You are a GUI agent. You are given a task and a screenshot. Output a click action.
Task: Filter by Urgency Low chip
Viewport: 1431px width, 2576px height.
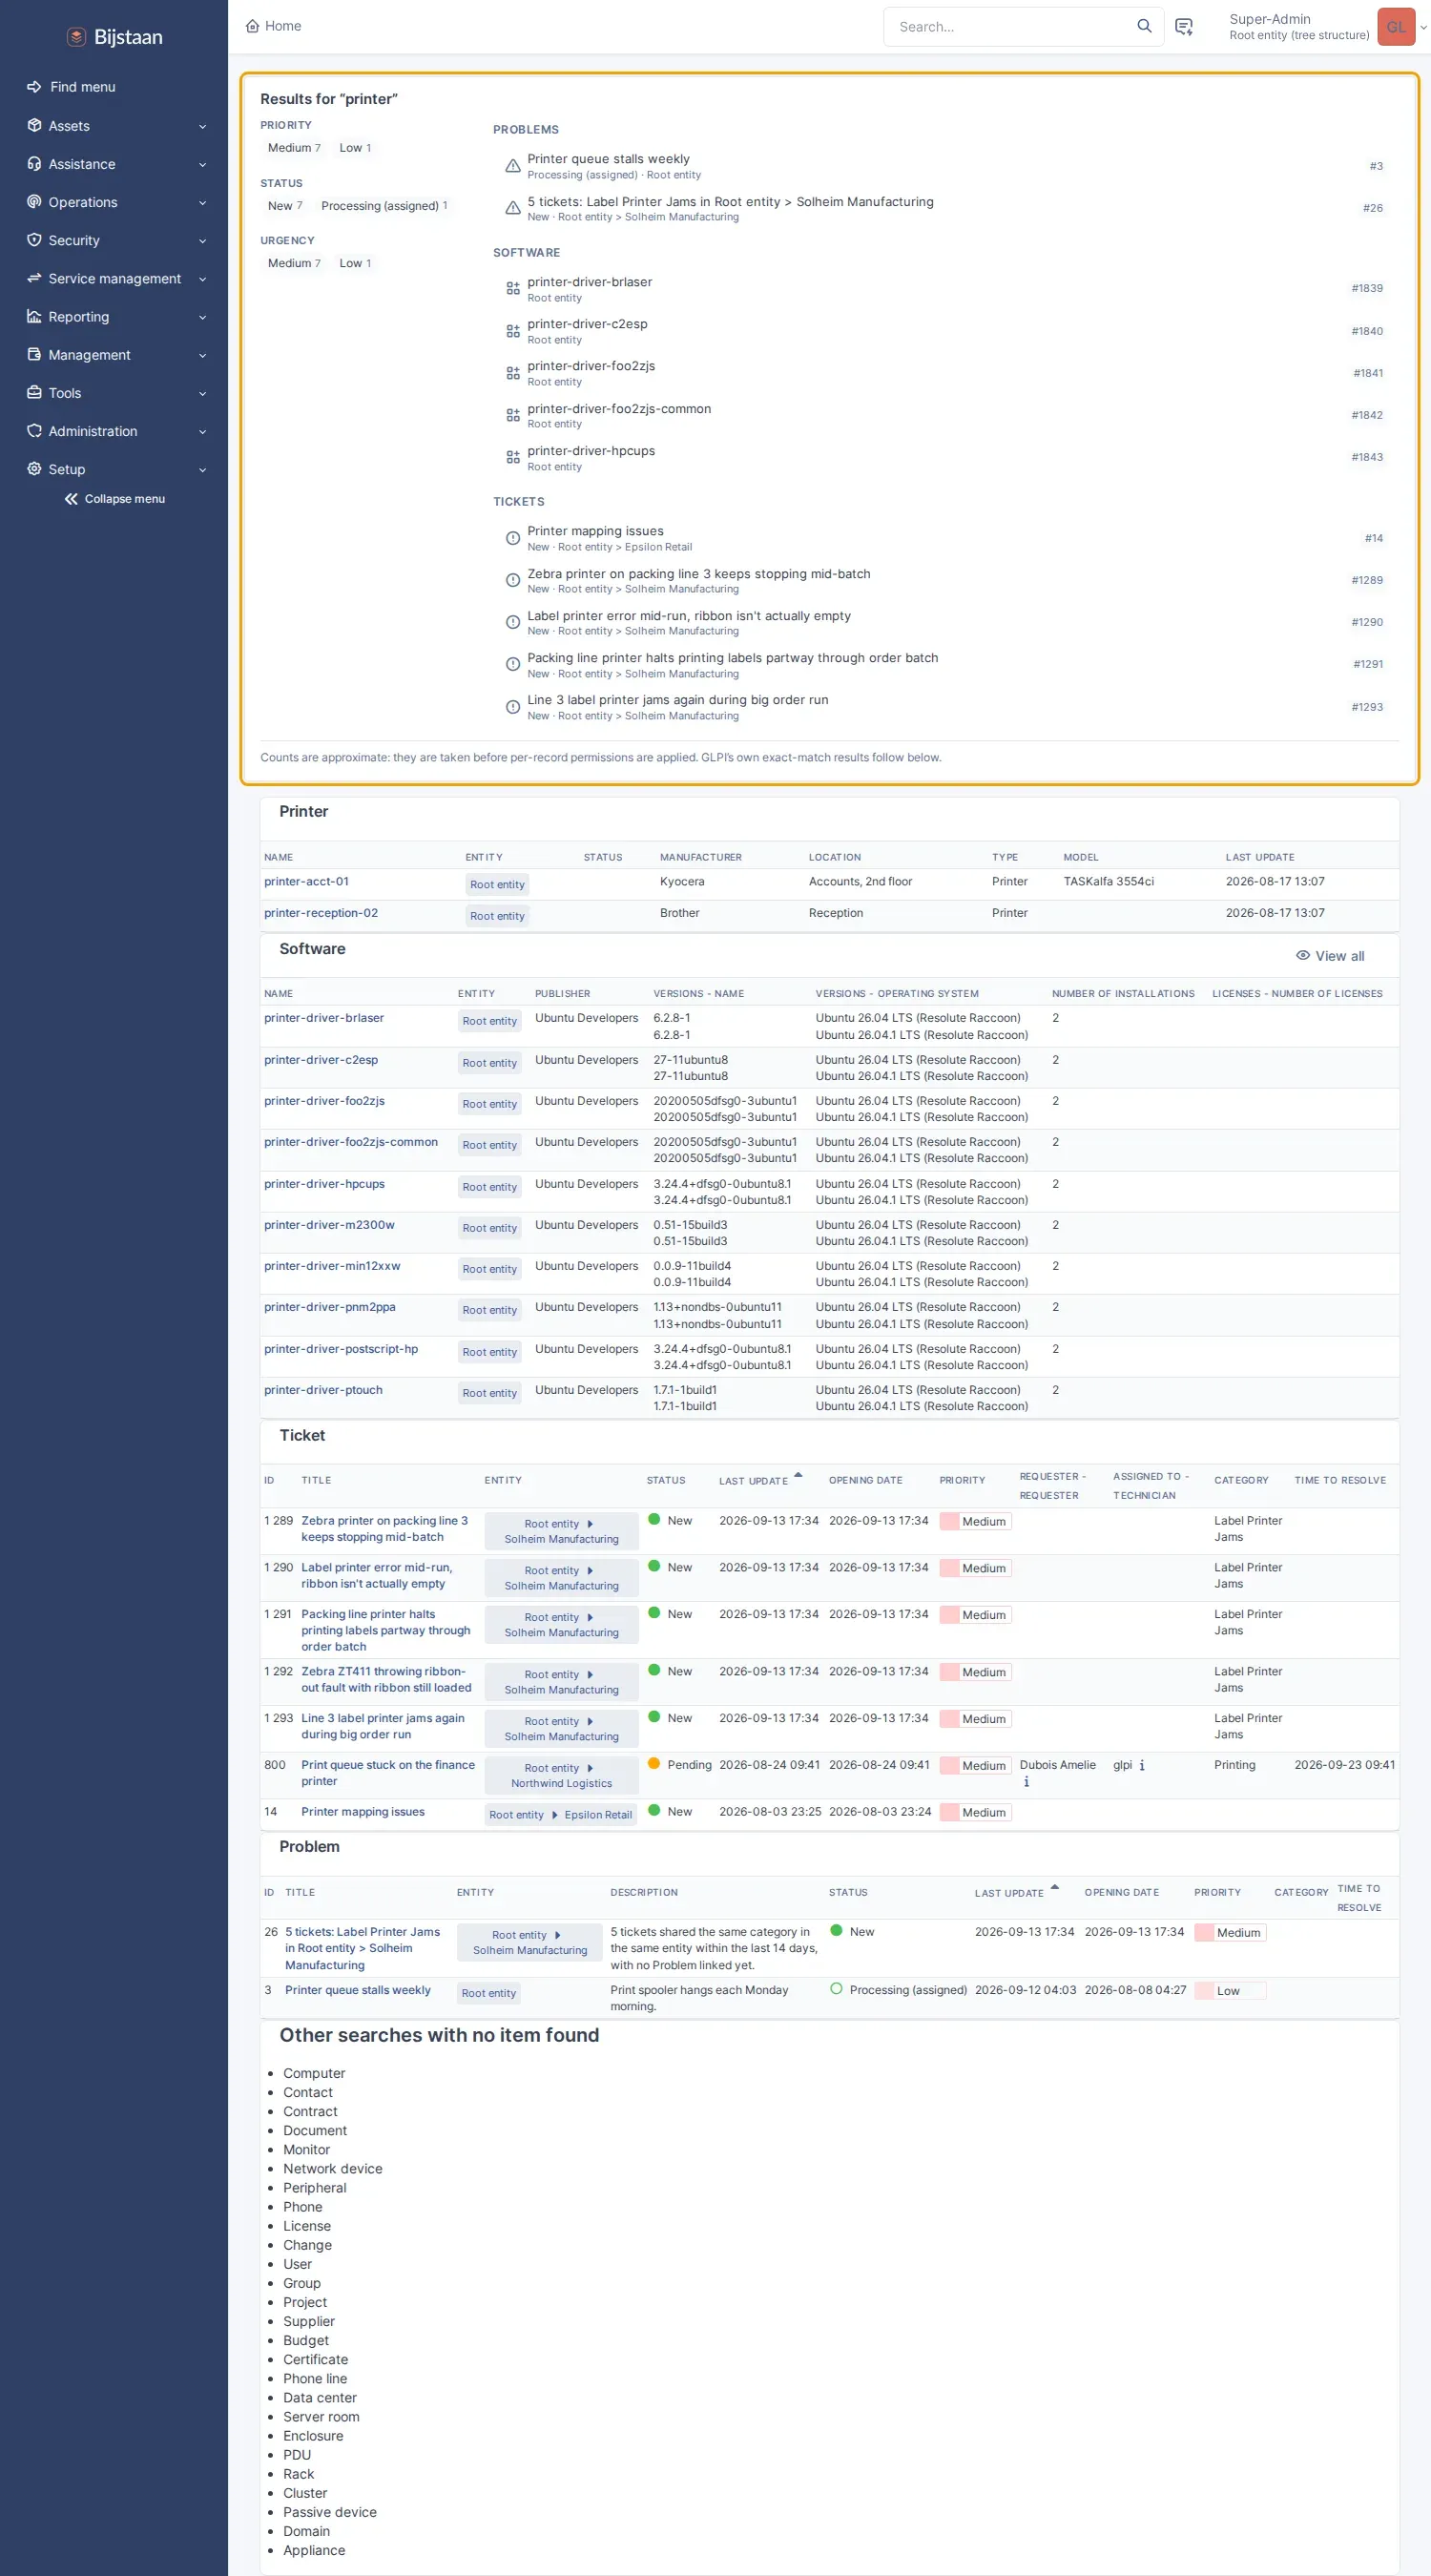355,263
